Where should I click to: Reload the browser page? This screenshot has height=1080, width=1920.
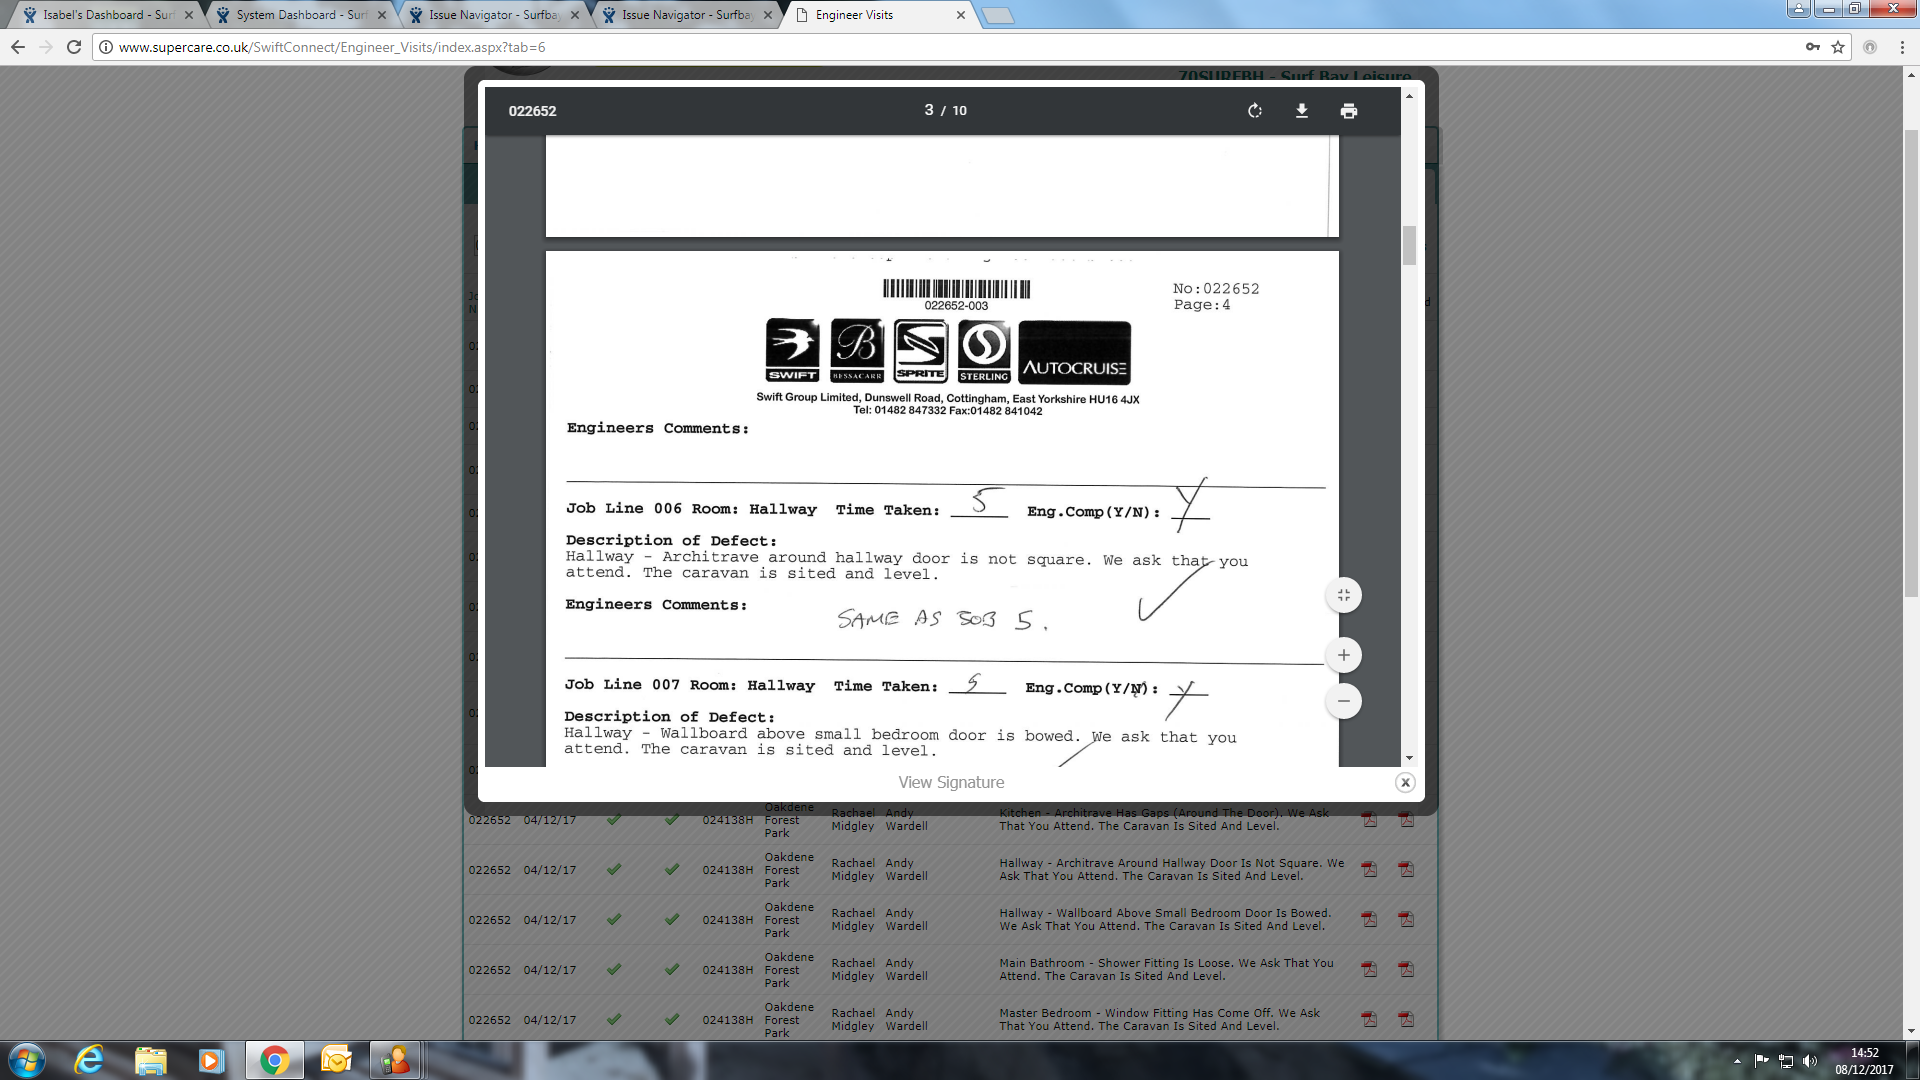click(x=74, y=47)
